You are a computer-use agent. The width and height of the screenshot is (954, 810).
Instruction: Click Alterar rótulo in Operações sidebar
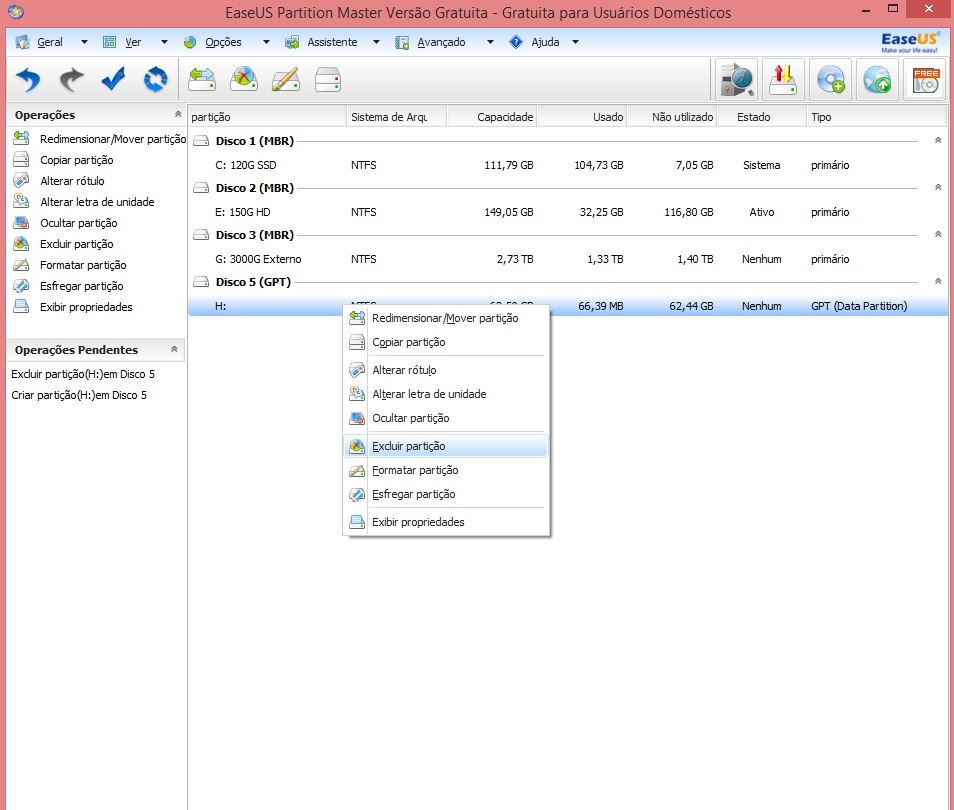point(72,181)
